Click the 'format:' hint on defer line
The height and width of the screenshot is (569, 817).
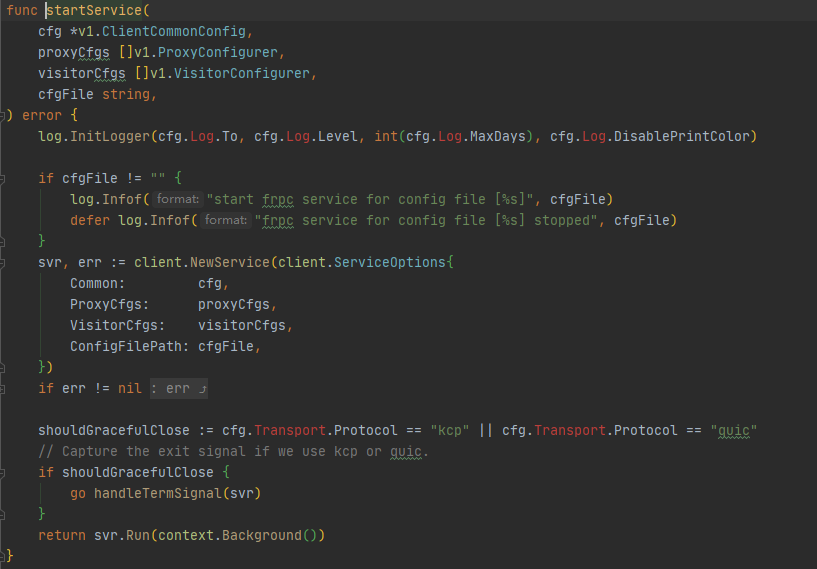[x=226, y=220]
